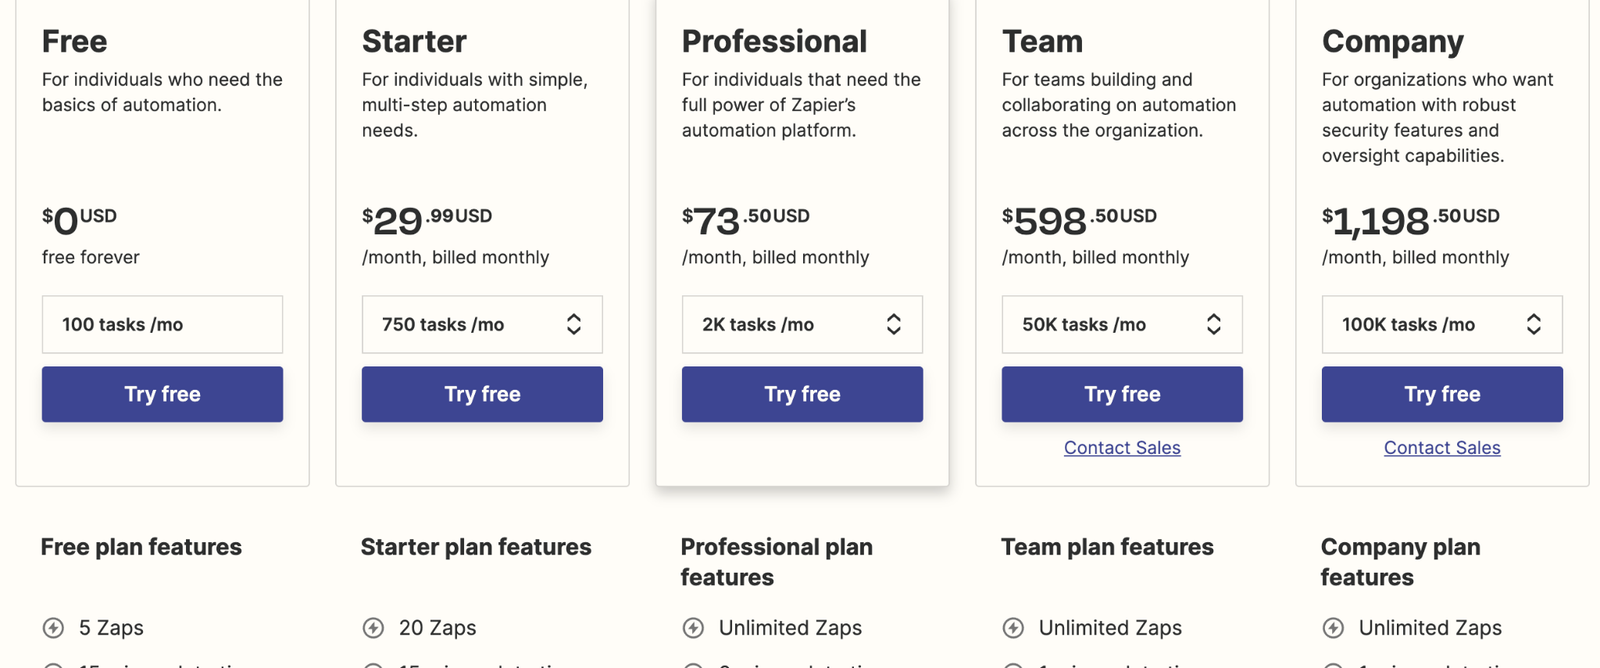Click the "Company plan features" heading

pos(1401,562)
